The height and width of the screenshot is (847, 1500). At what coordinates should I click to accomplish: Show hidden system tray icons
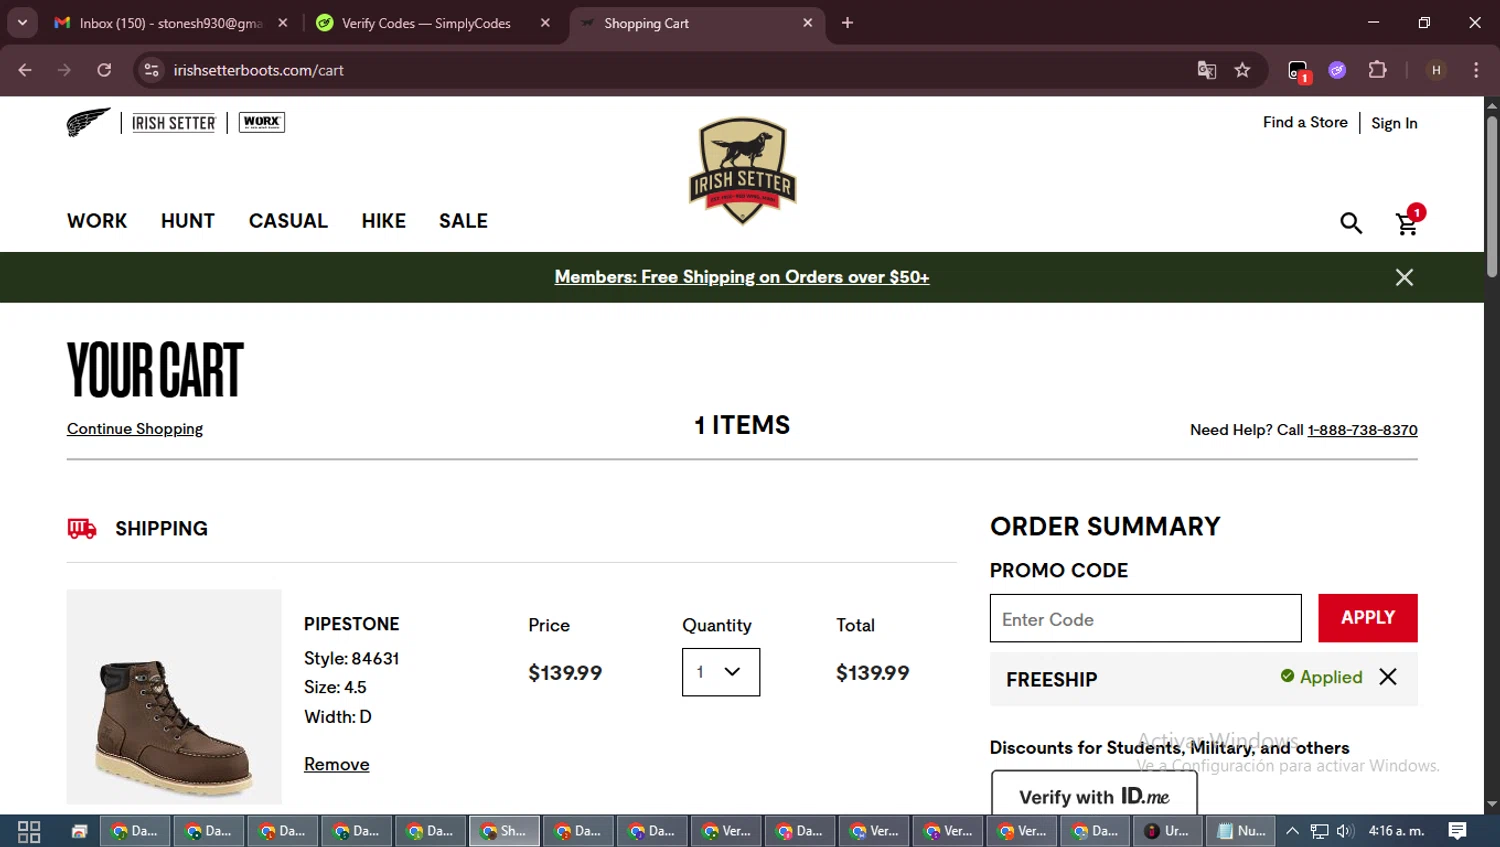(1292, 831)
